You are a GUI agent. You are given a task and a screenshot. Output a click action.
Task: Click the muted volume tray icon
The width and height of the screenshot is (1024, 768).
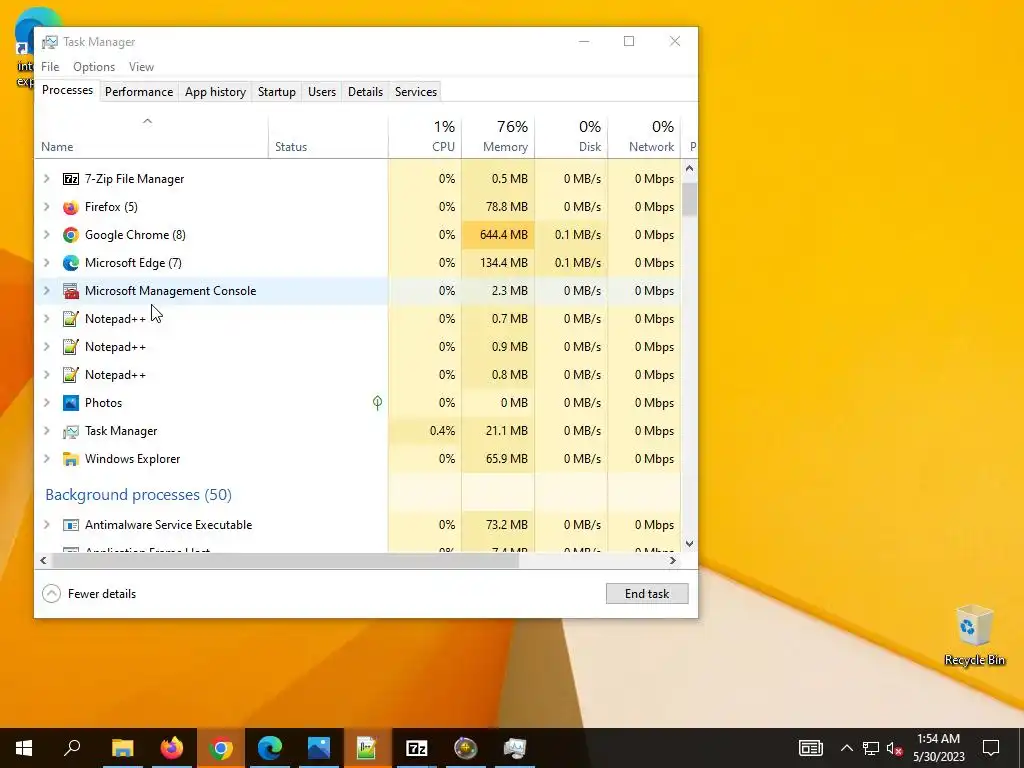click(895, 748)
